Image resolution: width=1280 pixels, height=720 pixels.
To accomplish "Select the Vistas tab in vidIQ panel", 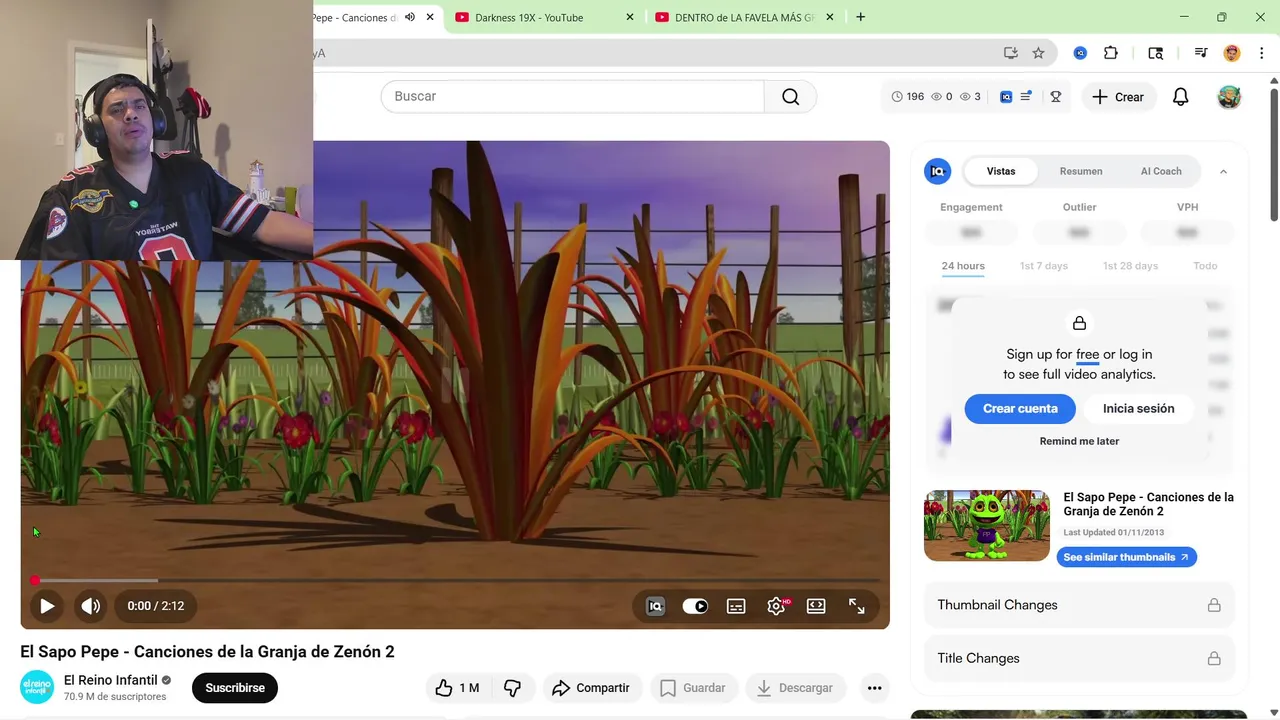I will pos(1001,171).
